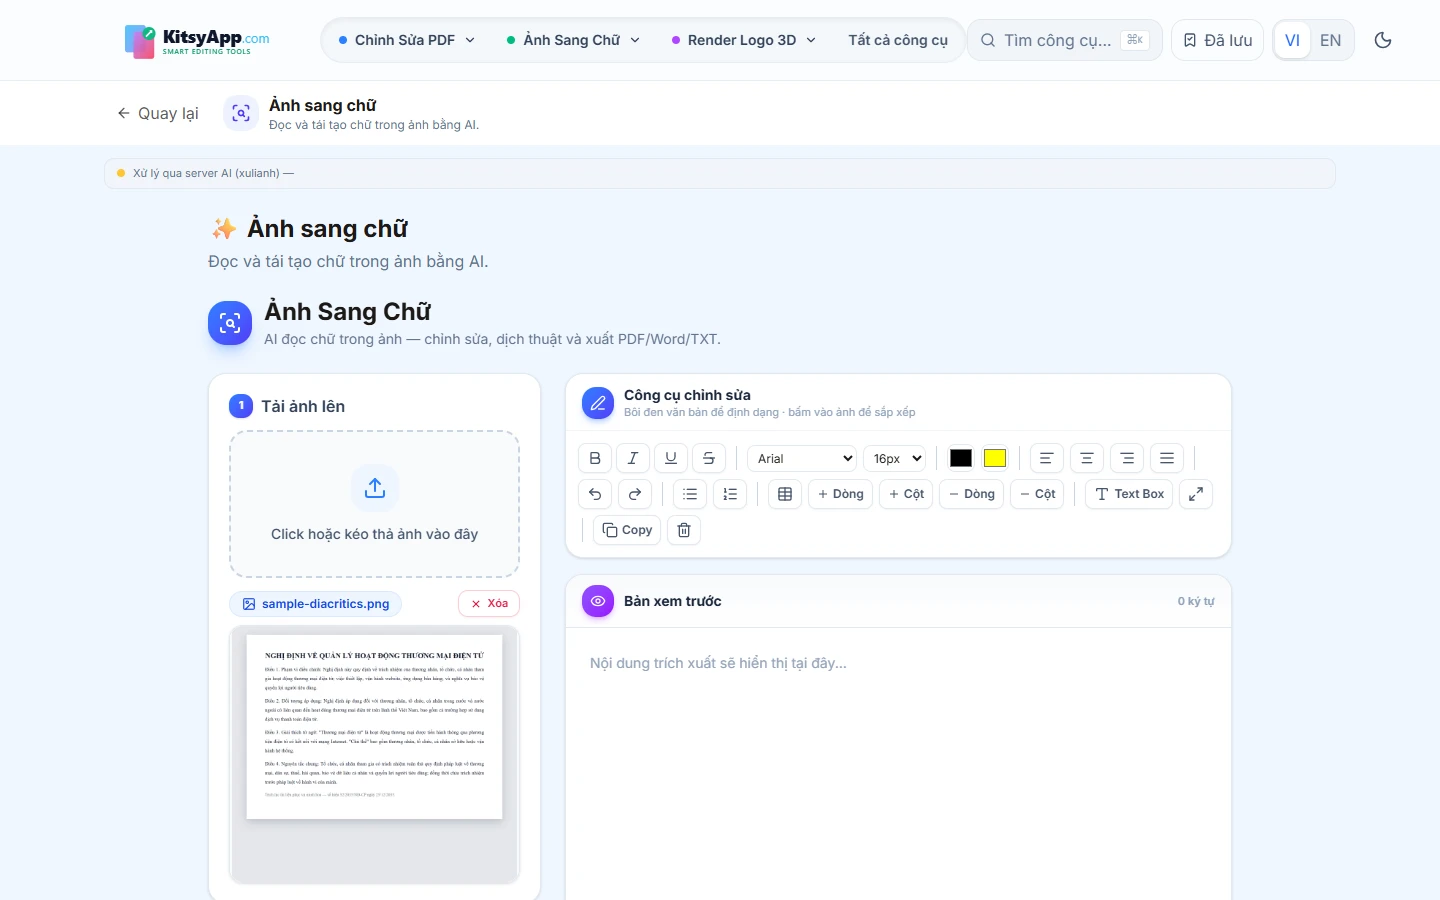1440x900 pixels.
Task: Underline the selected text
Action: coord(671,458)
